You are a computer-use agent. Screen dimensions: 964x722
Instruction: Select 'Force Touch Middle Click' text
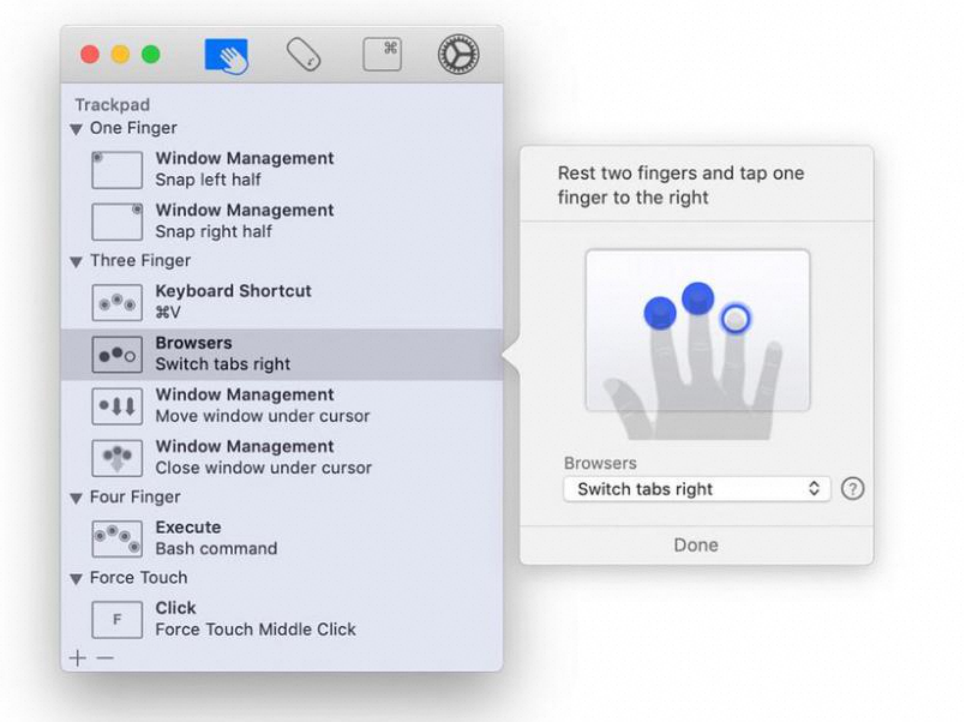(x=255, y=629)
